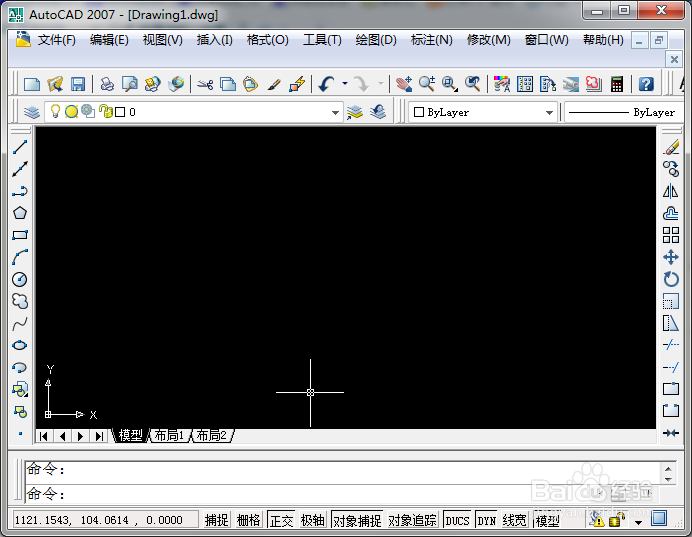Open the QuickCalc calculator
692x537 pixels.
click(617, 84)
